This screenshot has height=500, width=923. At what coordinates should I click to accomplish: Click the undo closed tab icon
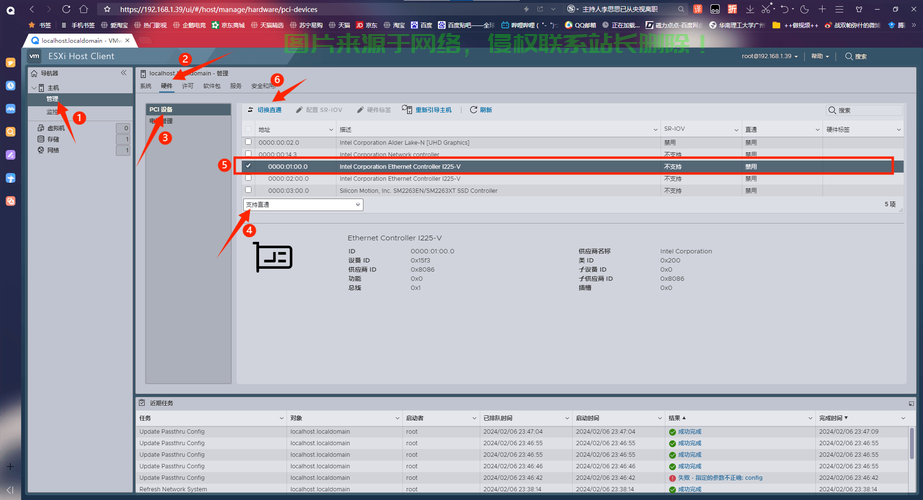pyautogui.click(x=785, y=9)
